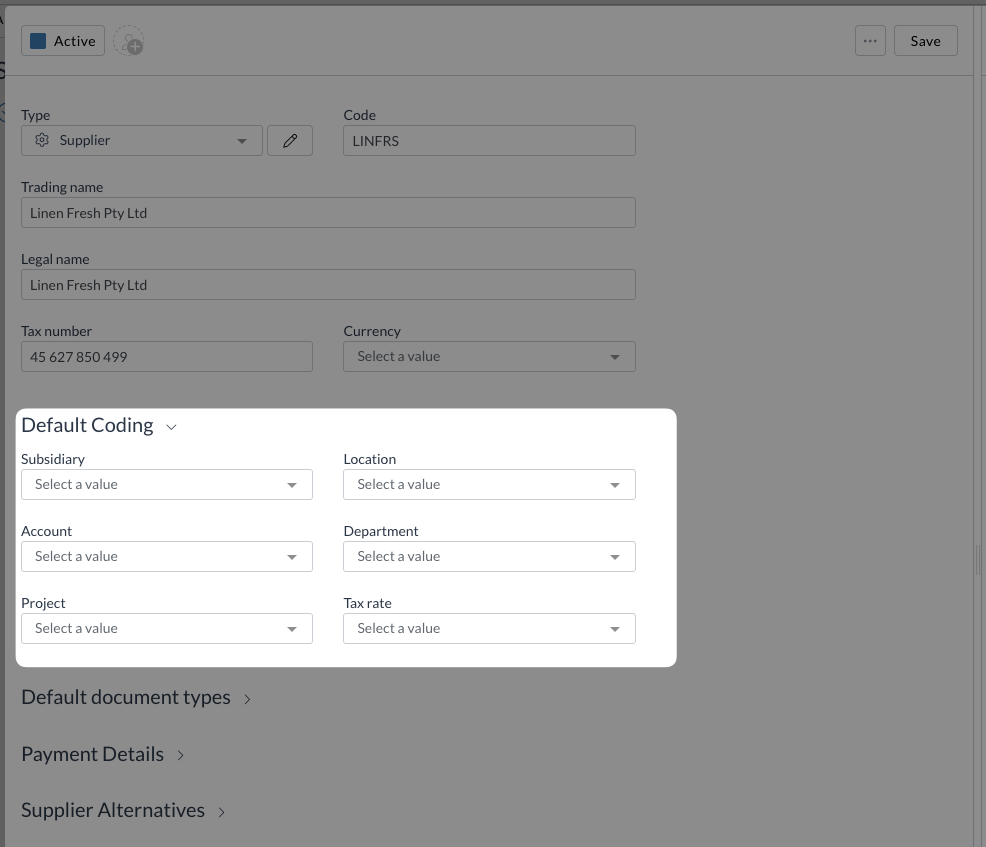Open the Currency dropdown
The height and width of the screenshot is (847, 986).
point(489,357)
